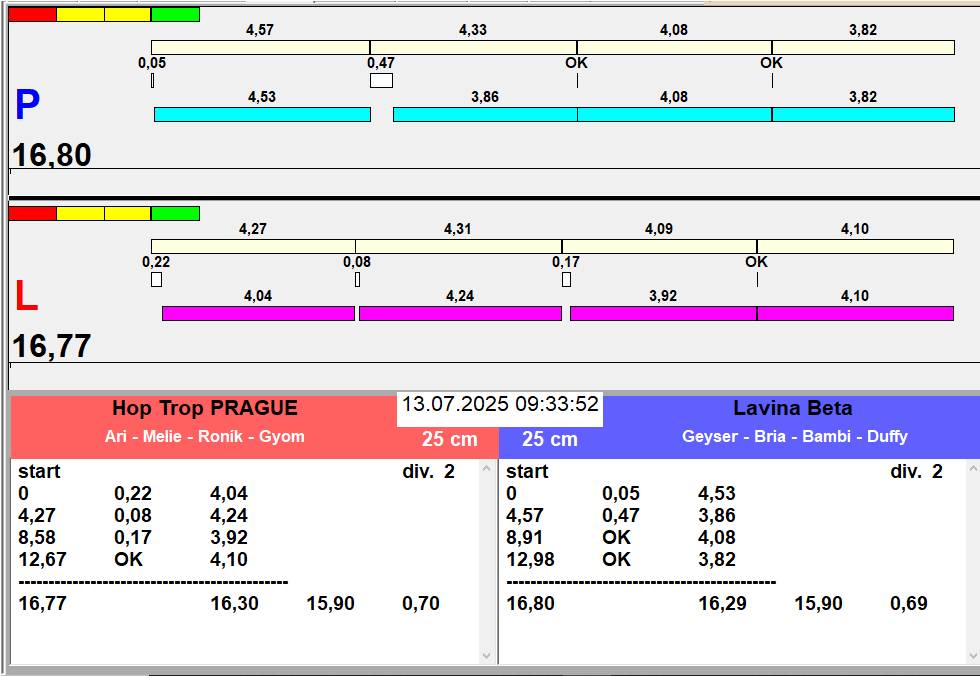Click the 25 cm jump height on blue header

(x=549, y=439)
